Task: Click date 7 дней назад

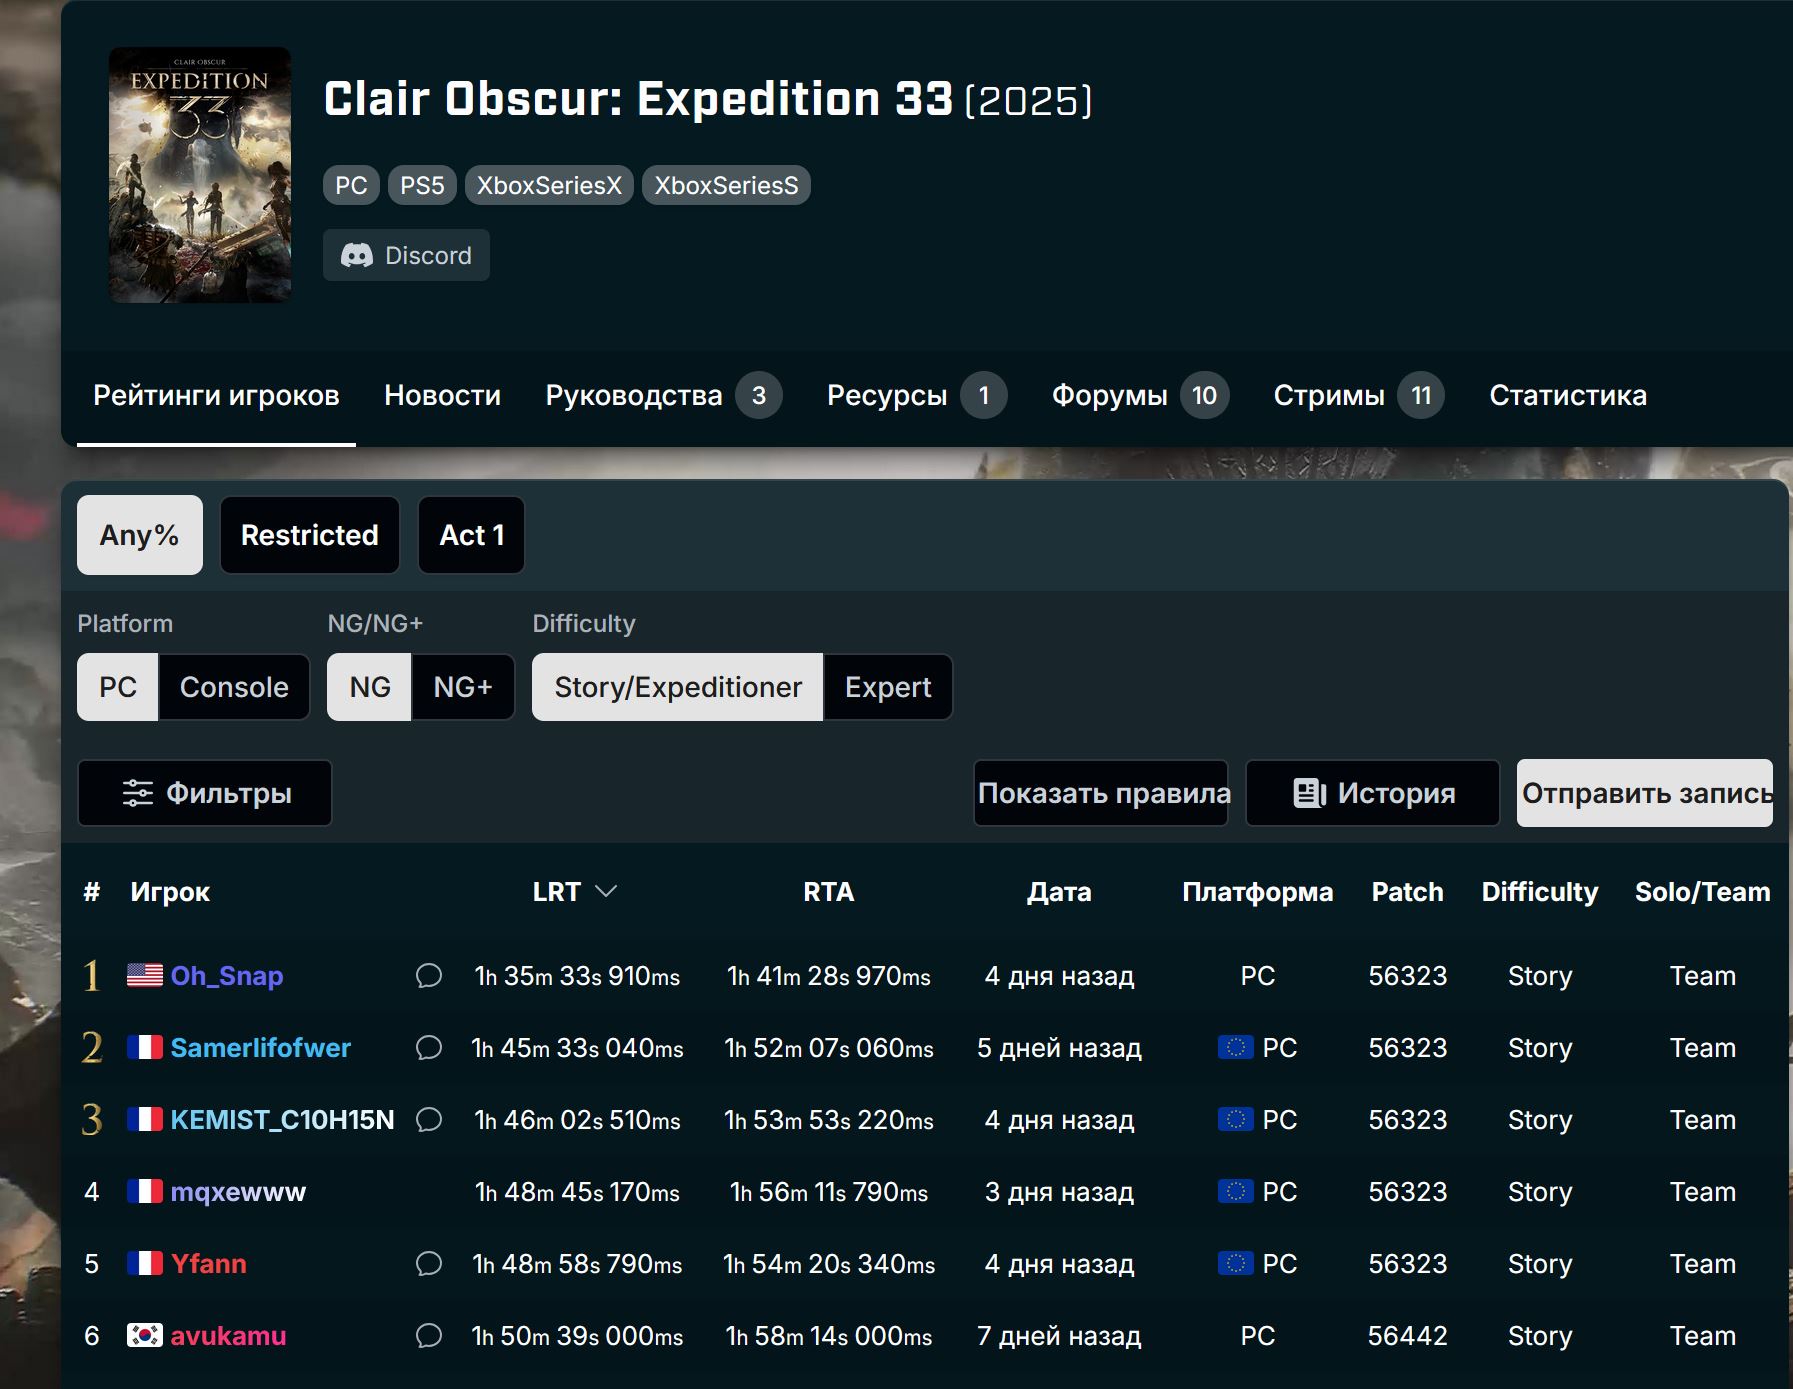Action: pyautogui.click(x=1059, y=1336)
